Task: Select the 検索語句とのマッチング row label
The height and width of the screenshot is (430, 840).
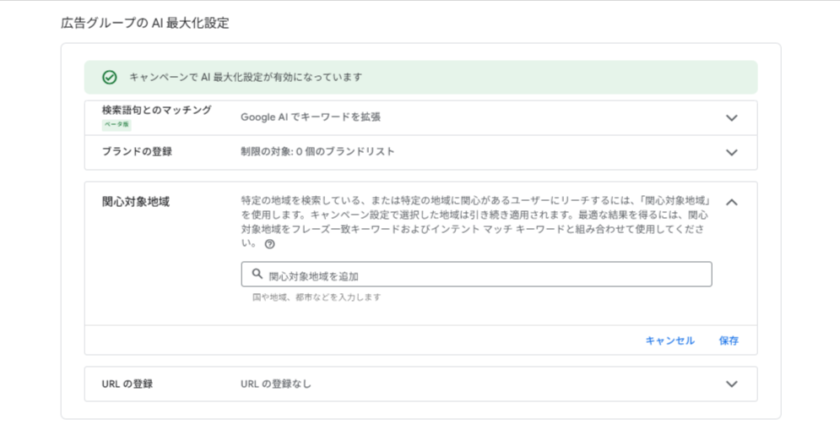Action: click(x=156, y=110)
